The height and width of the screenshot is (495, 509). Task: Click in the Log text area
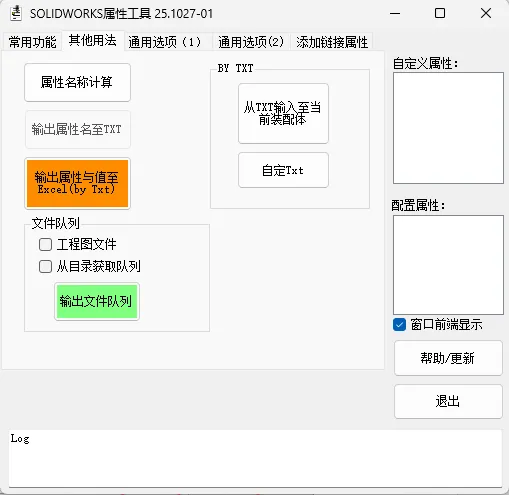point(255,458)
